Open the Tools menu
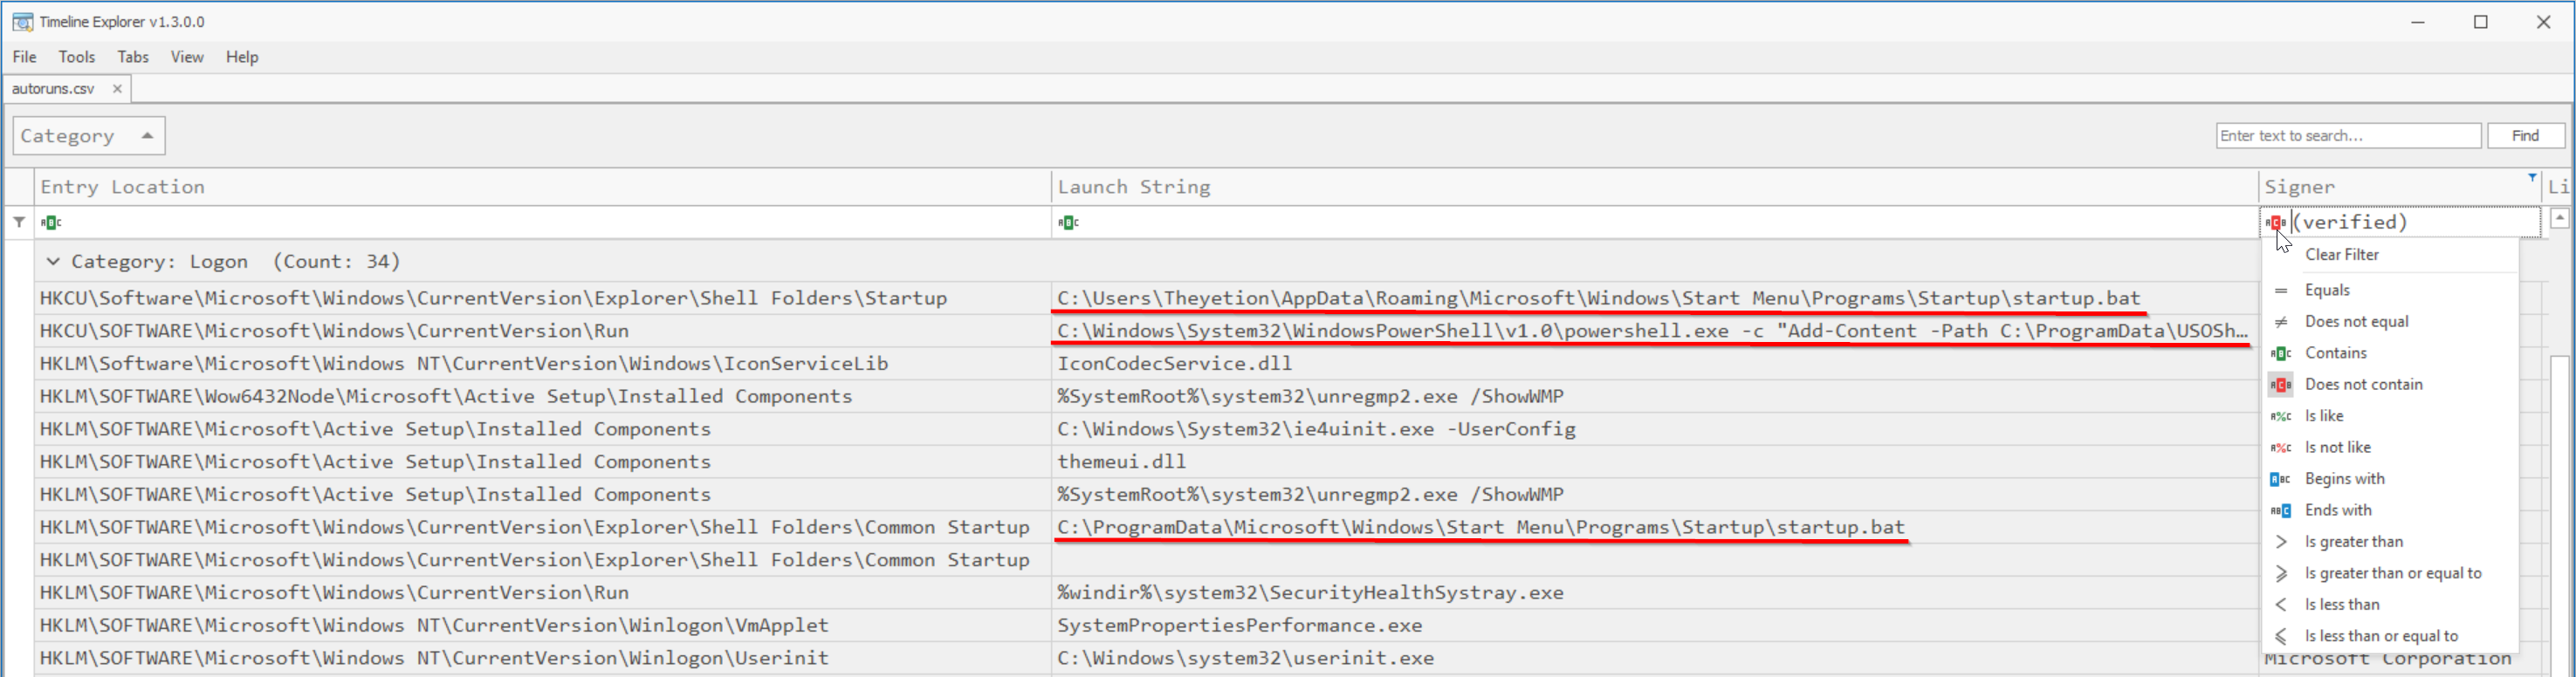 coord(76,57)
